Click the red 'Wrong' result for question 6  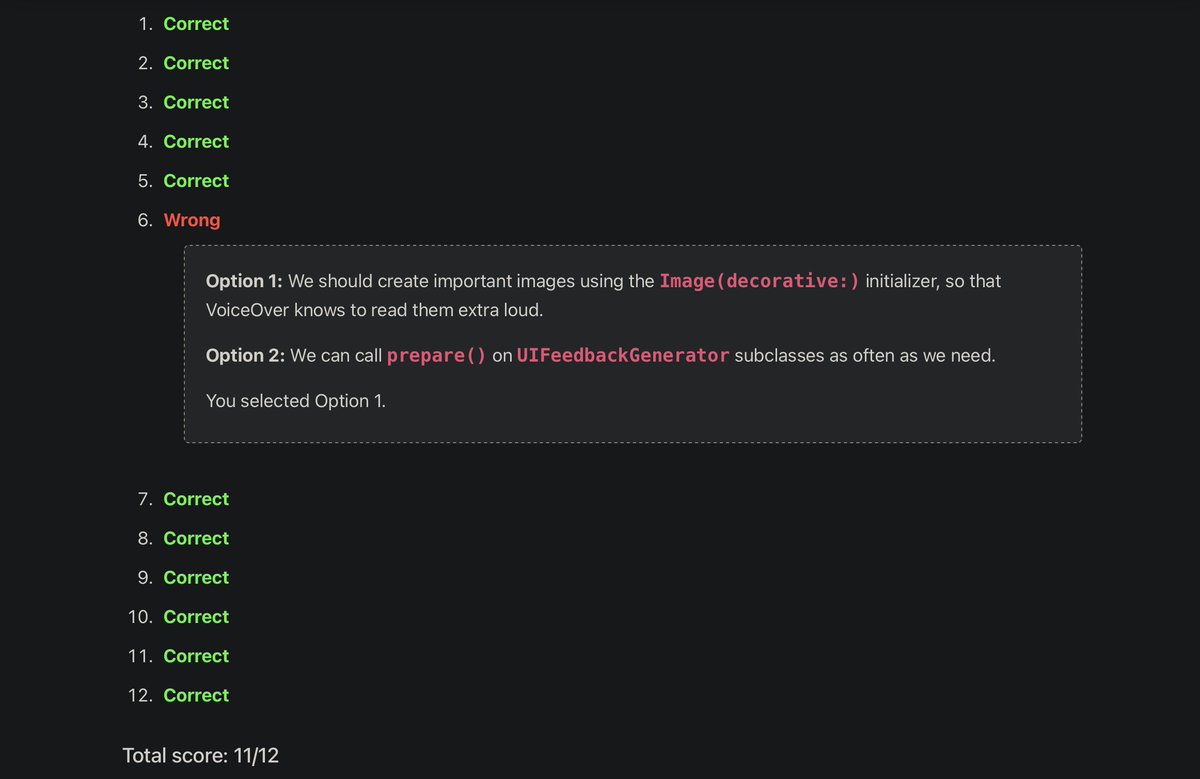(x=192, y=220)
